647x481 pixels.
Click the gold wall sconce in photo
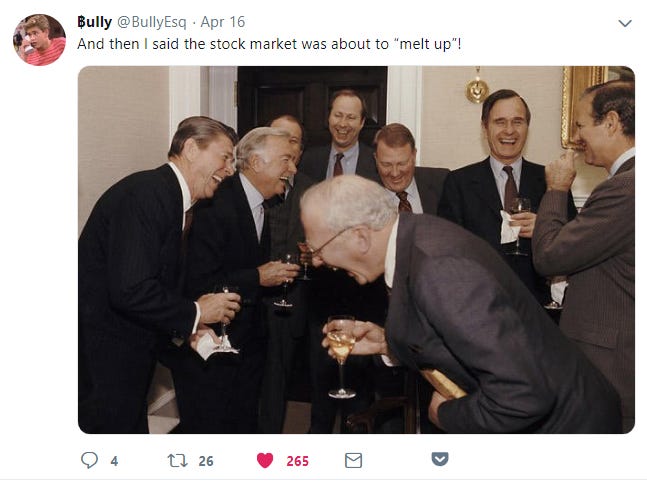[x=477, y=87]
